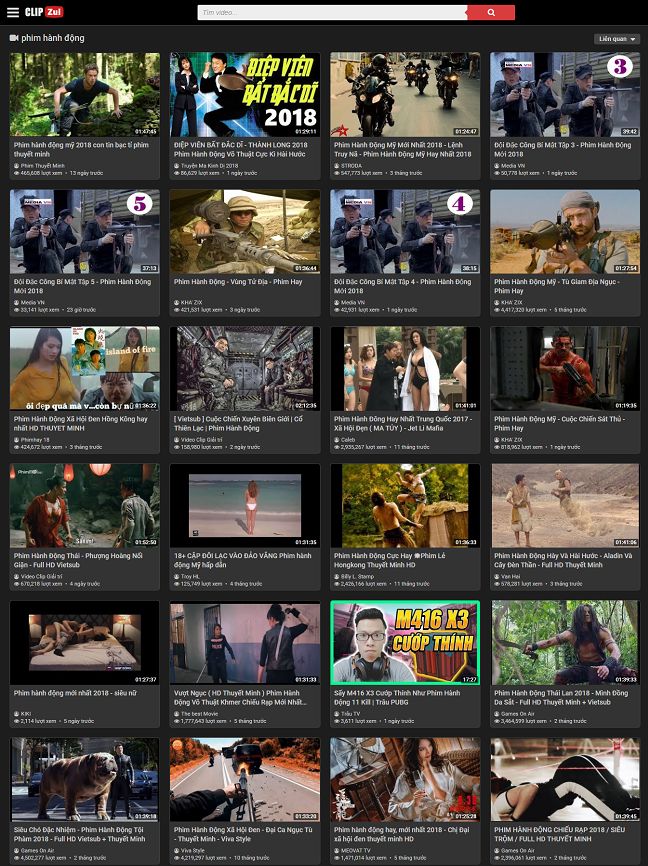Open title 'Jet Li Mafia' Trung Quốc 2017

[403, 424]
